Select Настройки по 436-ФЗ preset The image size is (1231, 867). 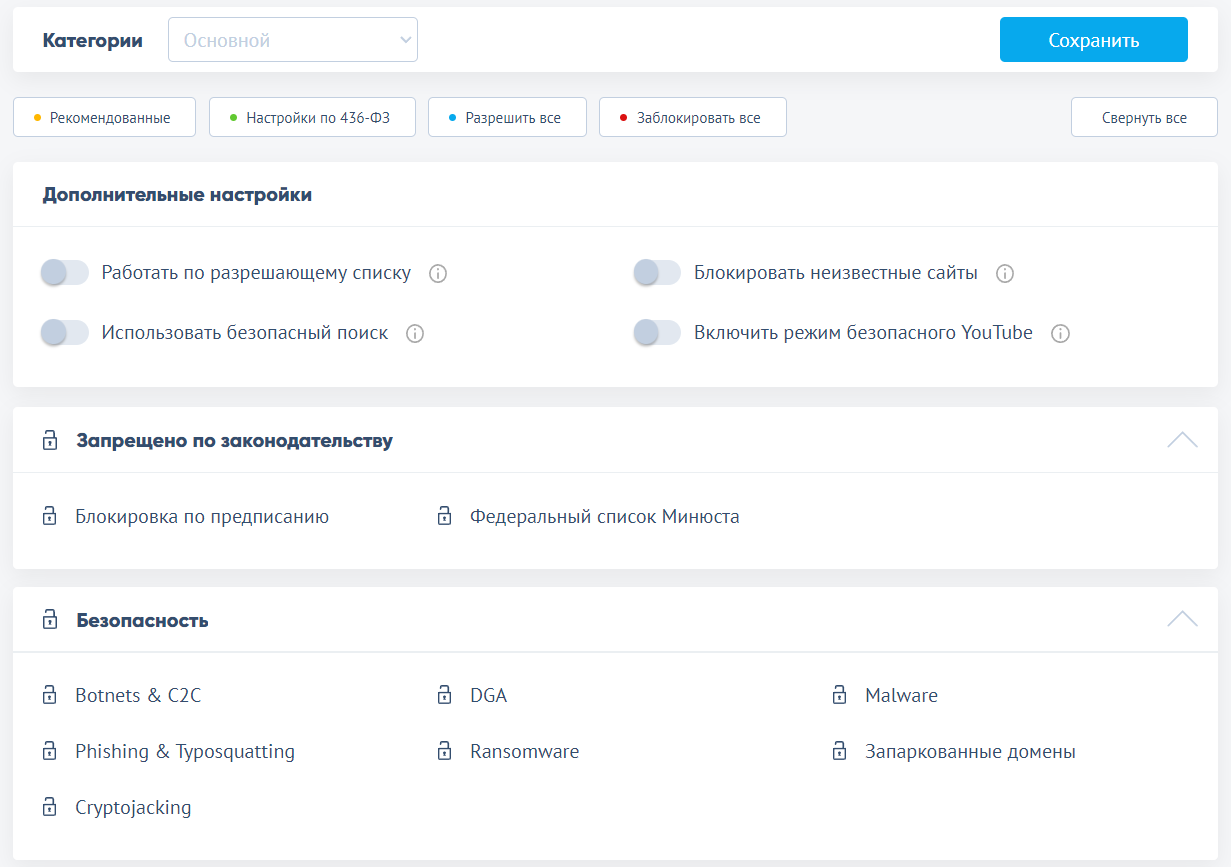[312, 118]
